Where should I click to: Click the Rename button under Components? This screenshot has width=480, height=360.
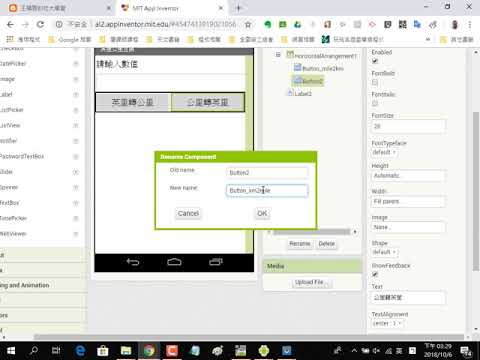[300, 244]
